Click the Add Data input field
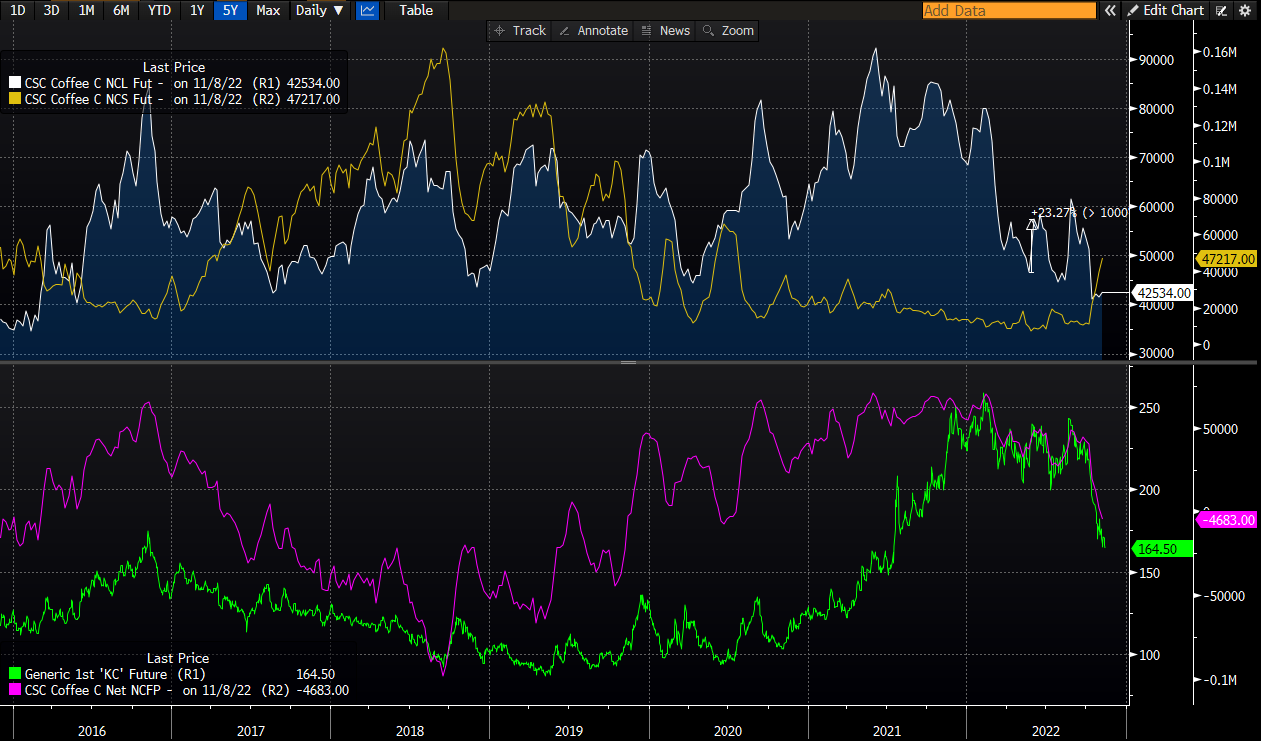Viewport: 1261px width, 741px height. 1008,10
